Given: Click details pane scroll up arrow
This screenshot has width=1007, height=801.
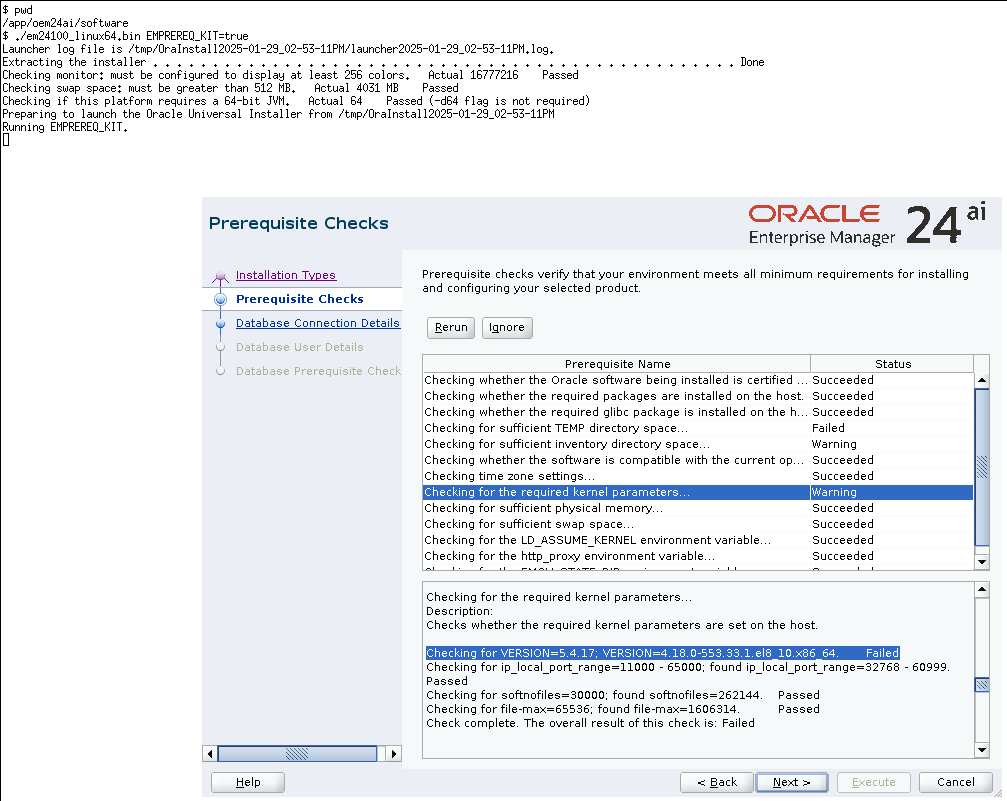Looking at the screenshot, I should [x=981, y=590].
